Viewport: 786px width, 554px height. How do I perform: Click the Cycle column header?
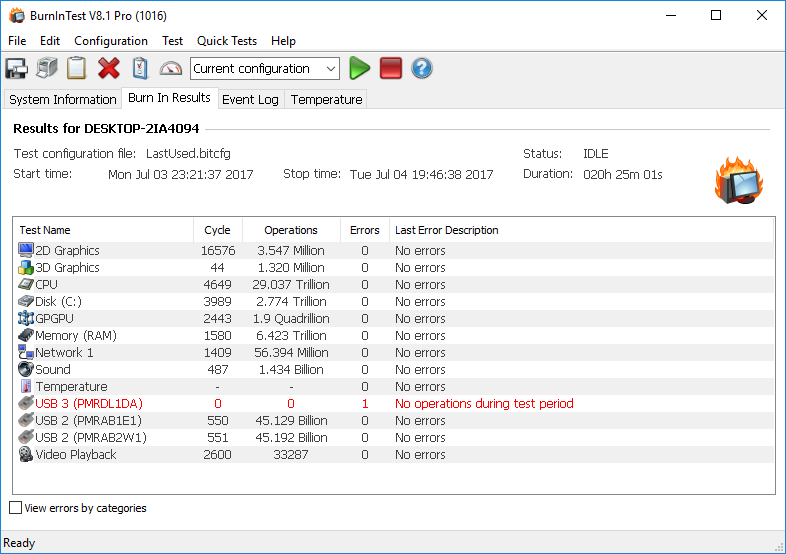click(218, 230)
